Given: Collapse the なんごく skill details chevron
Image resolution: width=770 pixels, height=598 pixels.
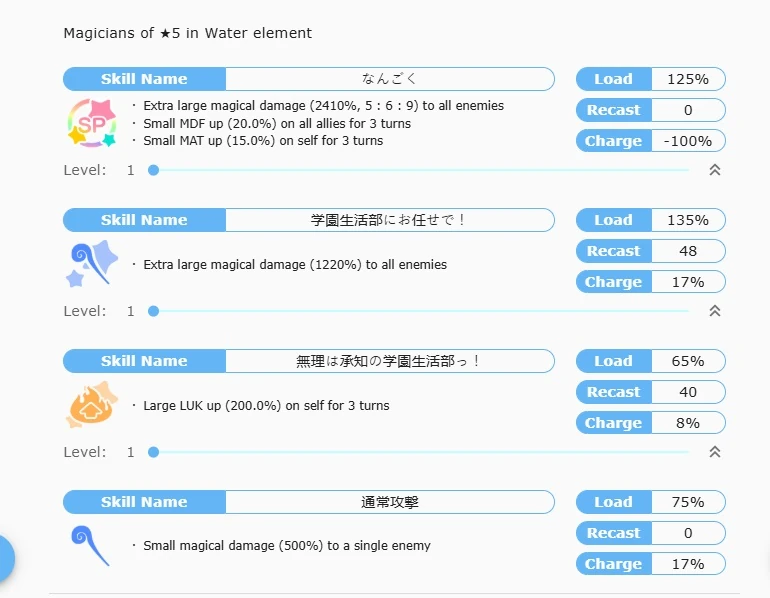Looking at the screenshot, I should coord(715,170).
